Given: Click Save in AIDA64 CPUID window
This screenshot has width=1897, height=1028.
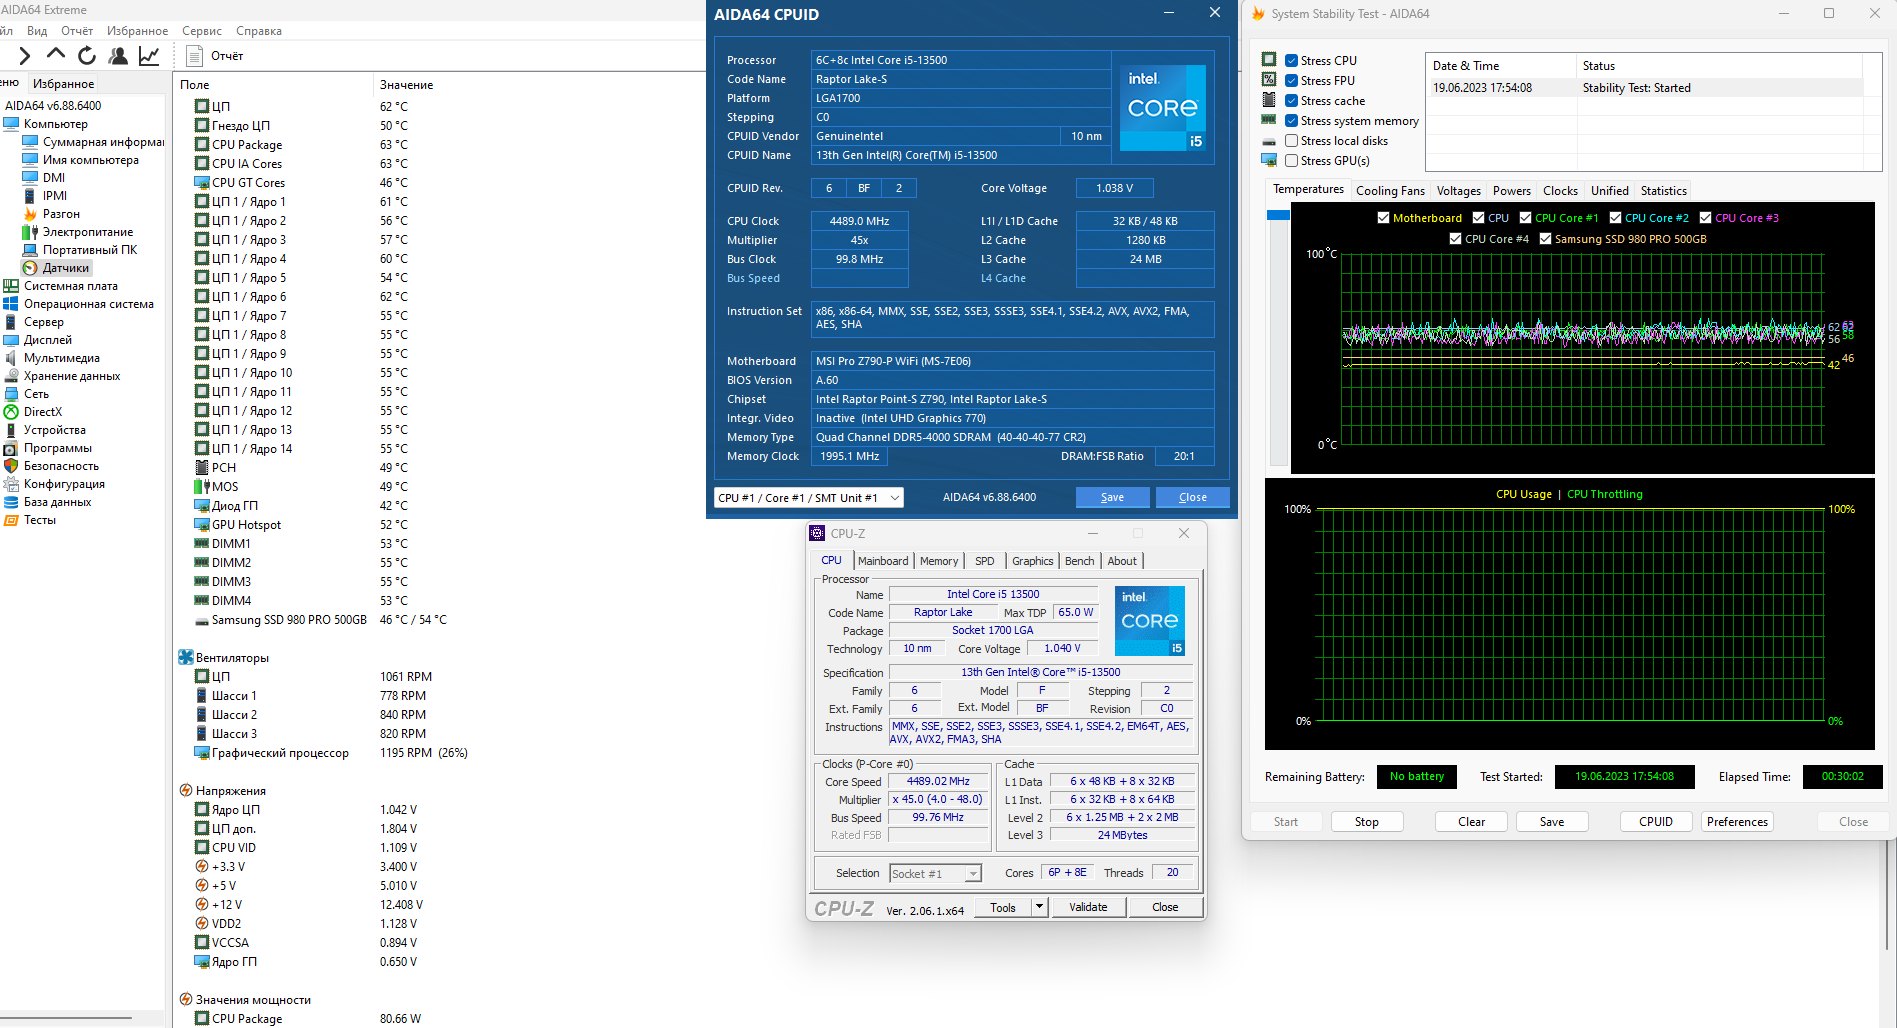Looking at the screenshot, I should point(1112,497).
